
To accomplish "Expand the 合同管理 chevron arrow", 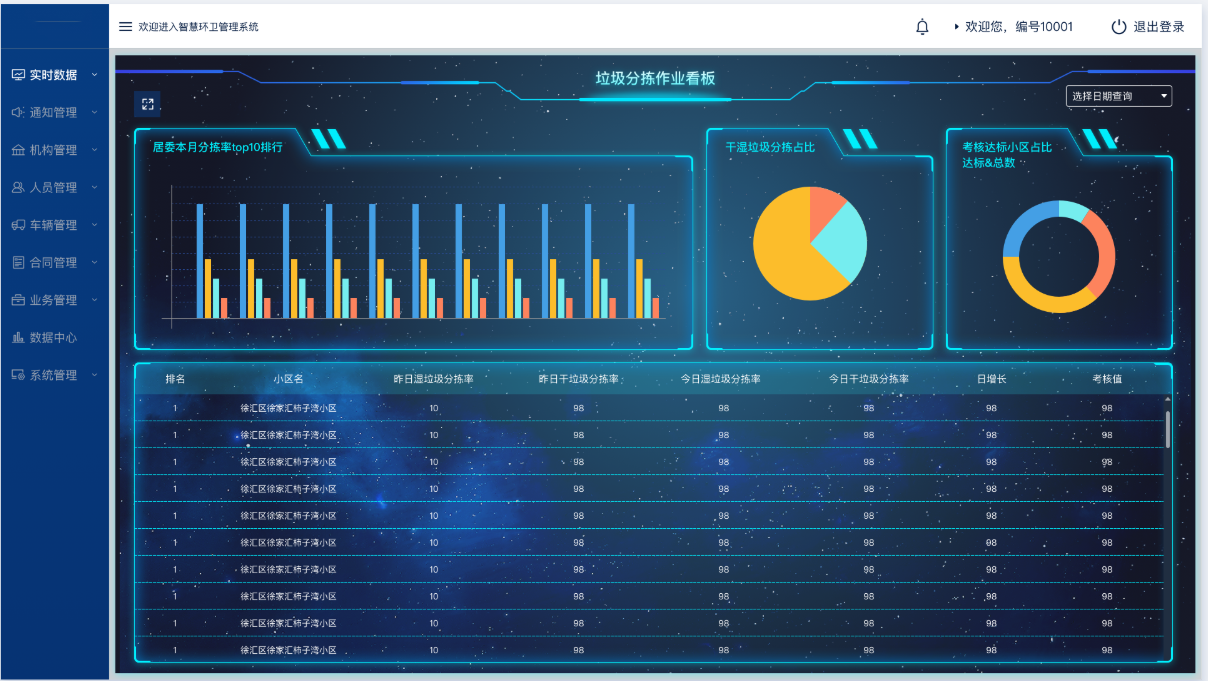I will point(94,262).
